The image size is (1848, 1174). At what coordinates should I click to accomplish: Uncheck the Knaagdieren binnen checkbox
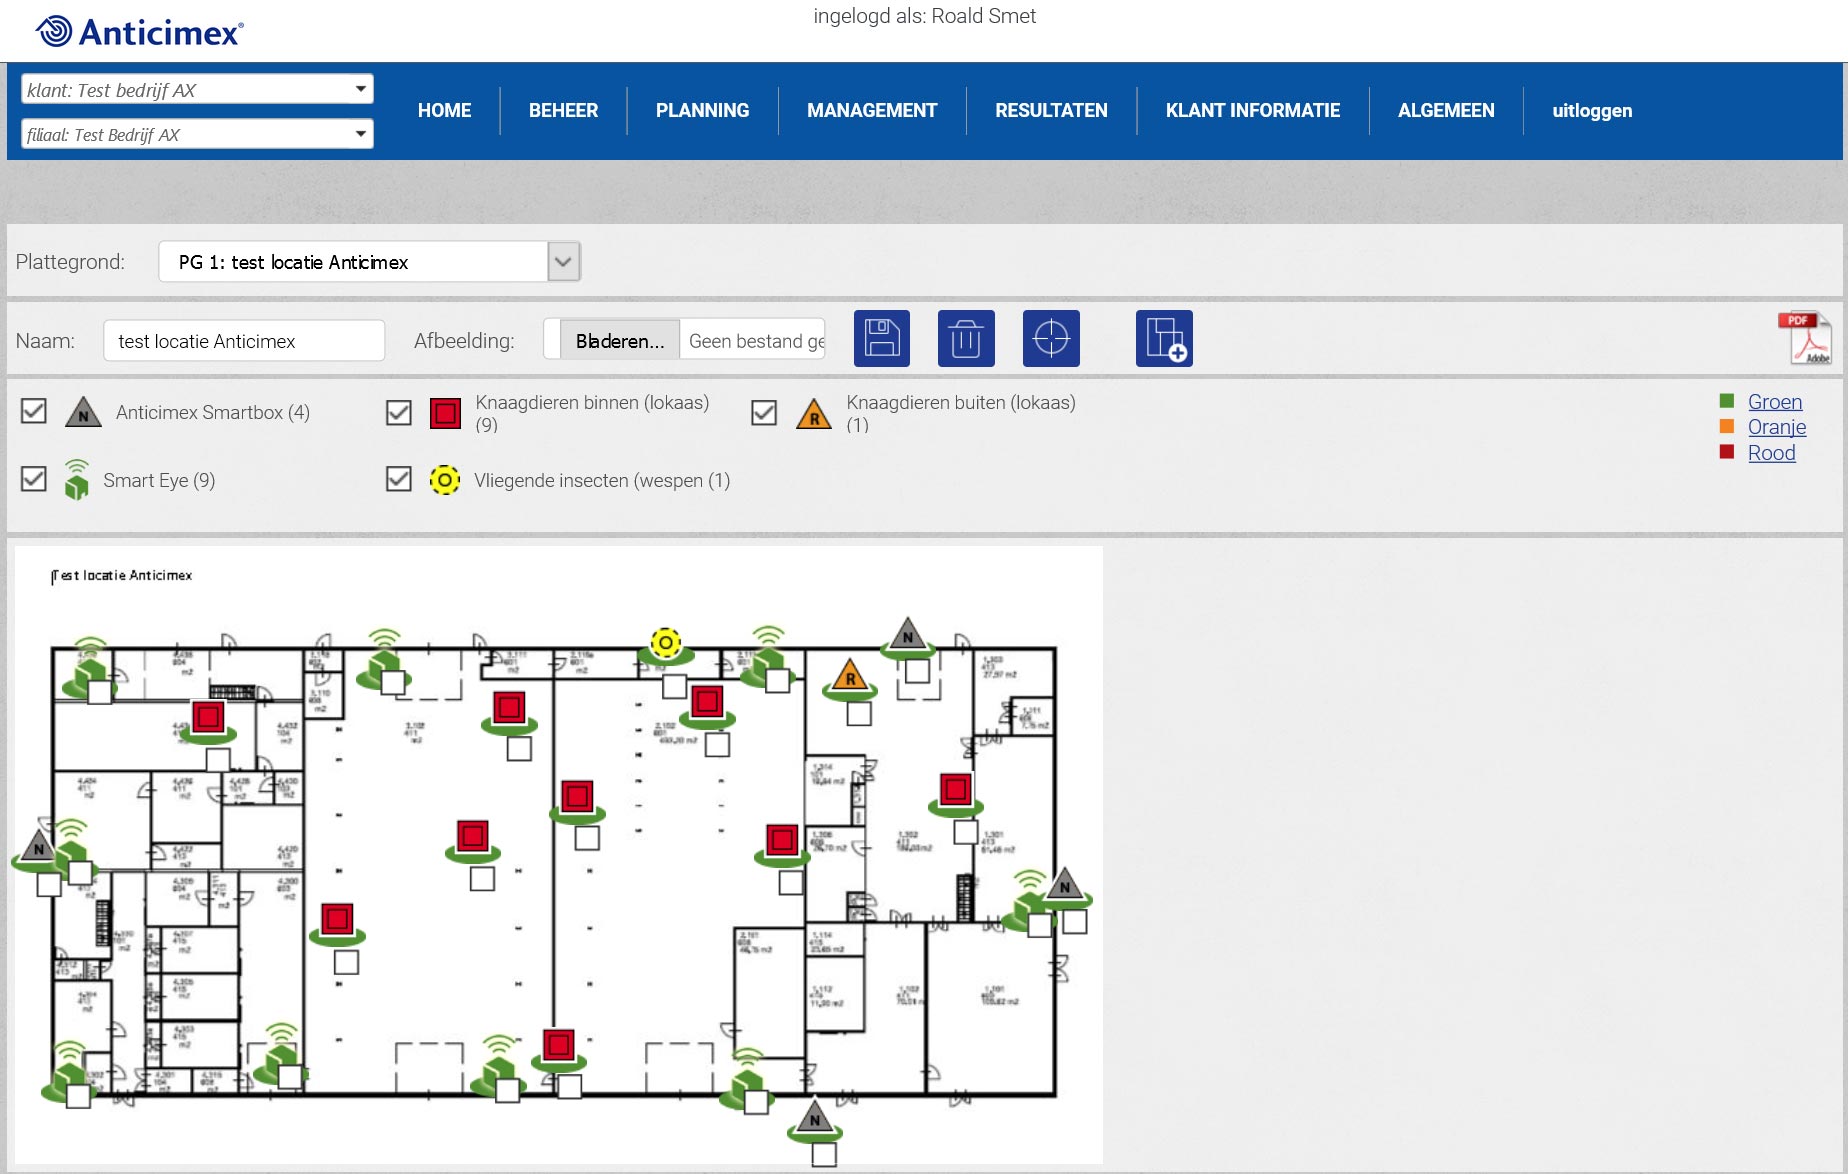[399, 412]
